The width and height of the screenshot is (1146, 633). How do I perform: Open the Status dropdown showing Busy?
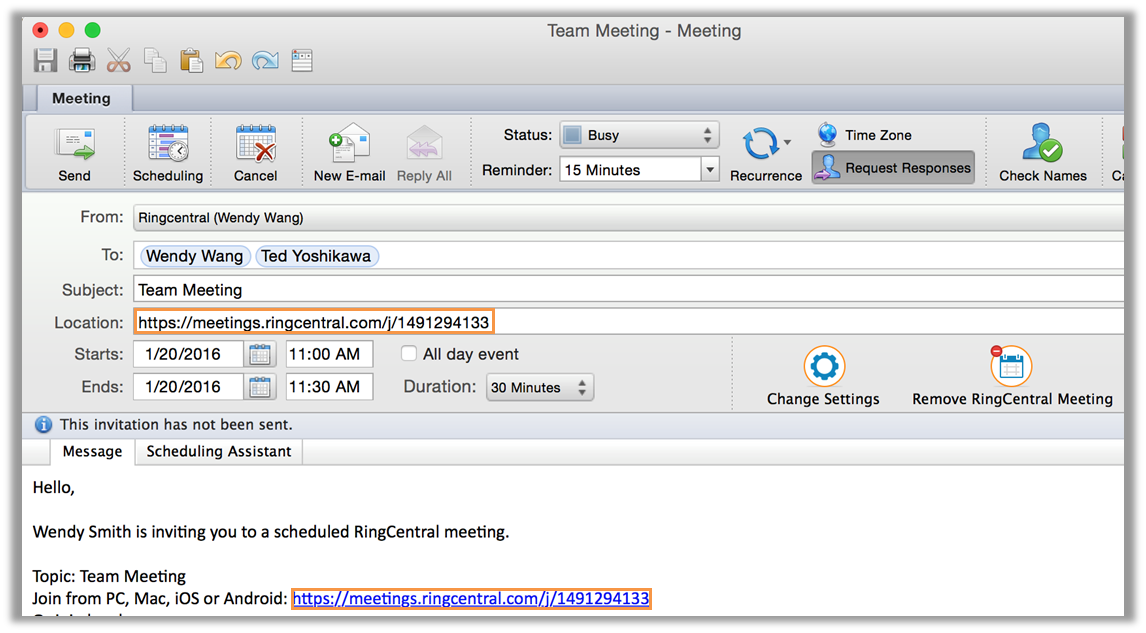coord(640,134)
